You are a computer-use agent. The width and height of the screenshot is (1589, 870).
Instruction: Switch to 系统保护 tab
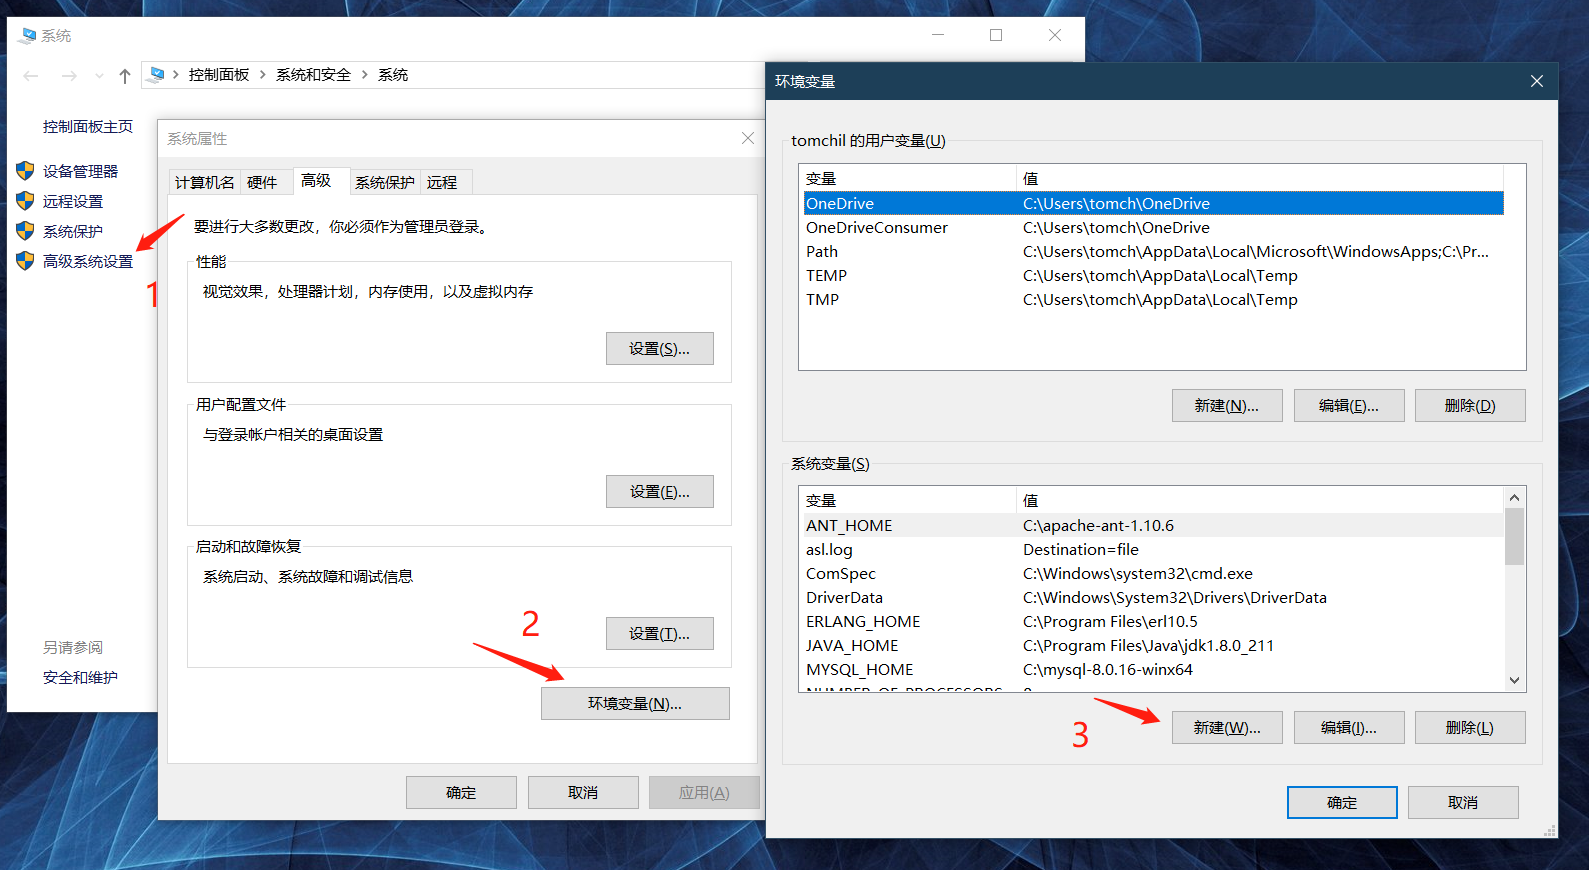point(385,182)
